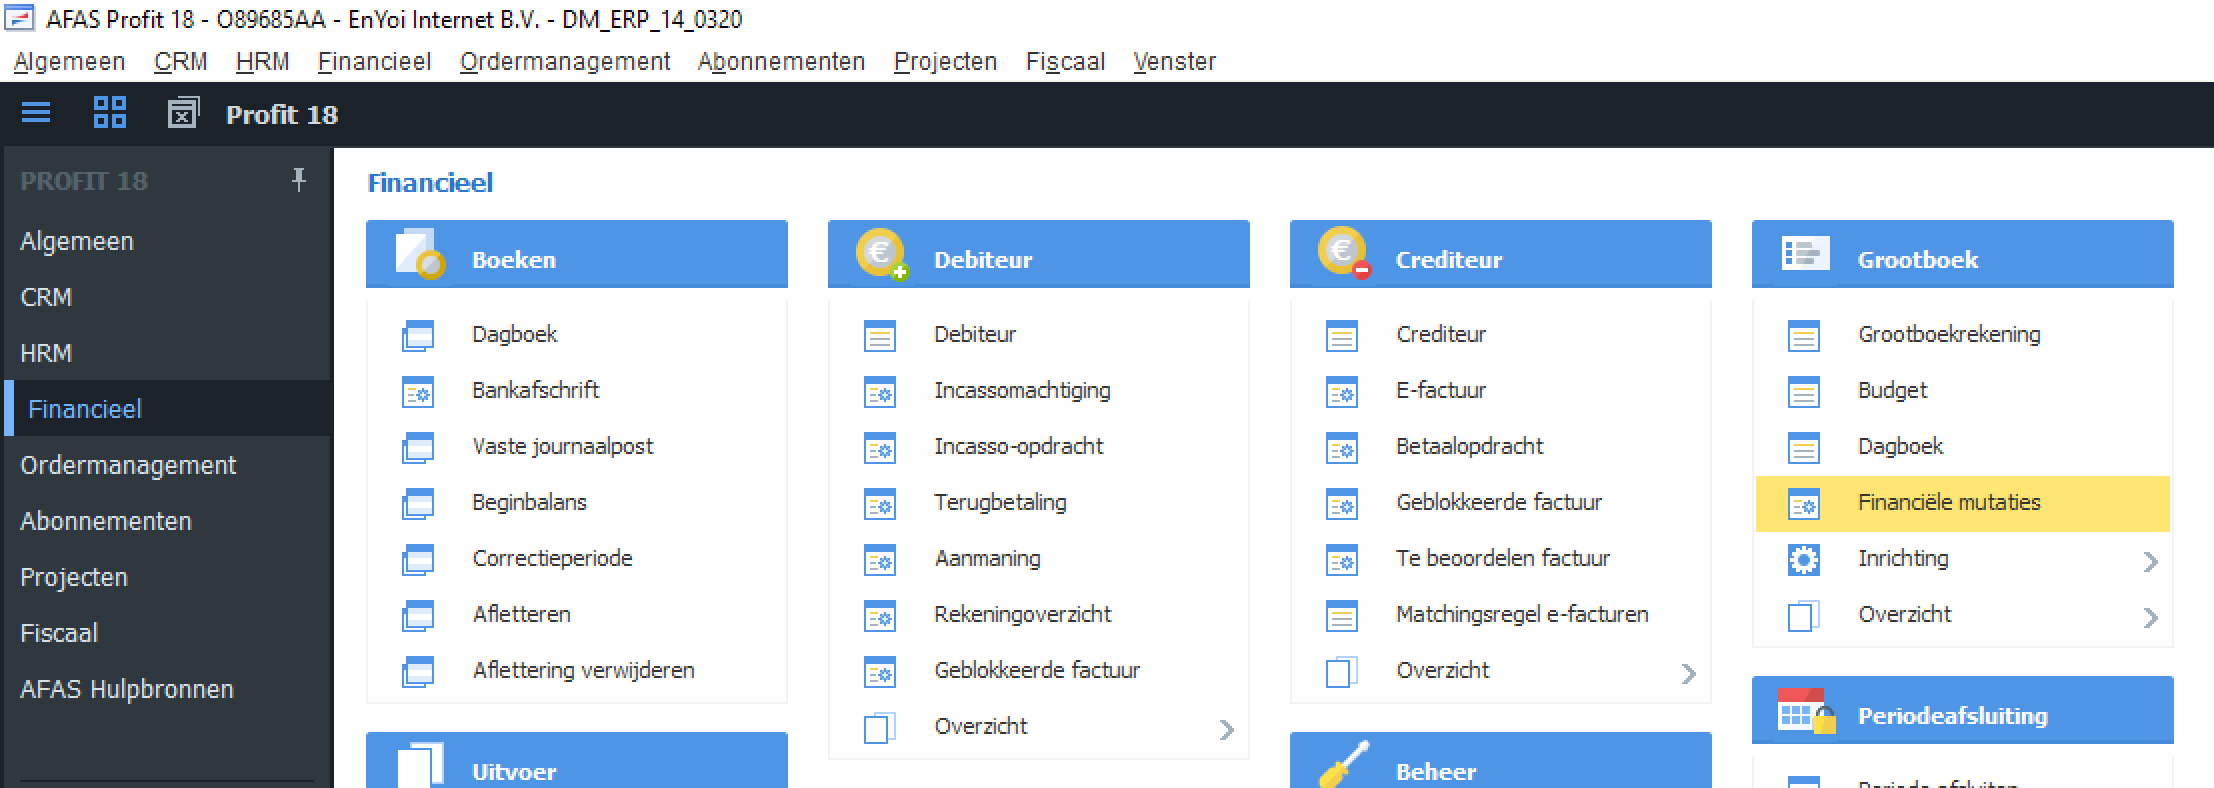This screenshot has width=2214, height=788.
Task: Click the Debiteur euro plus icon
Action: coord(881,254)
